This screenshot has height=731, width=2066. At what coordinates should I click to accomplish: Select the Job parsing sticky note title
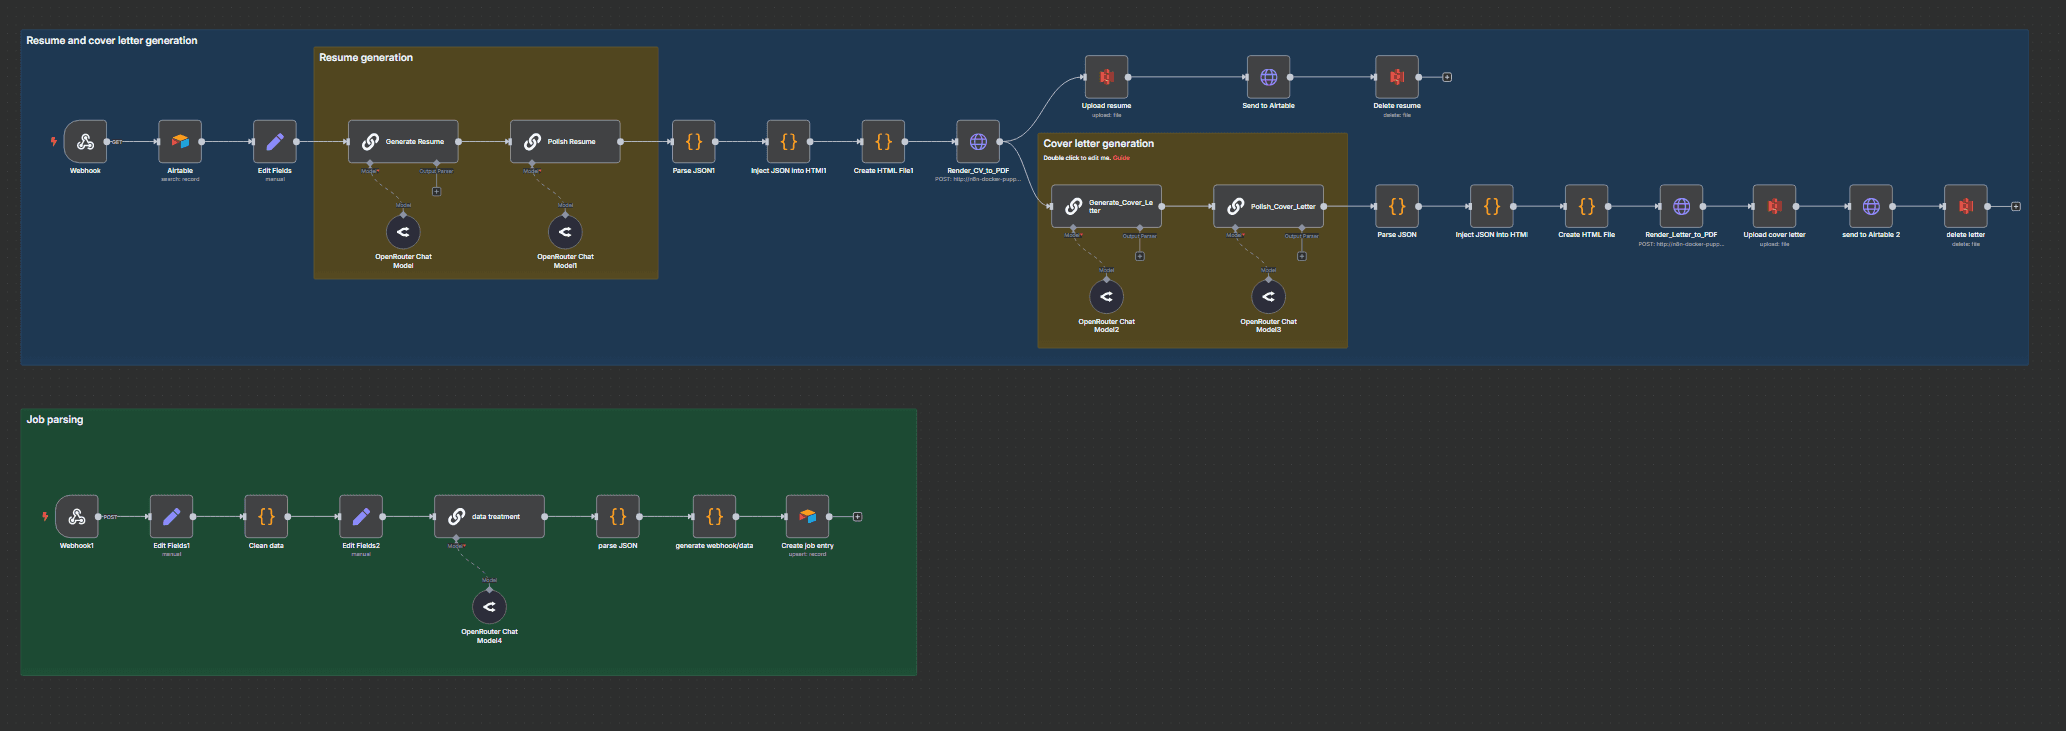55,420
